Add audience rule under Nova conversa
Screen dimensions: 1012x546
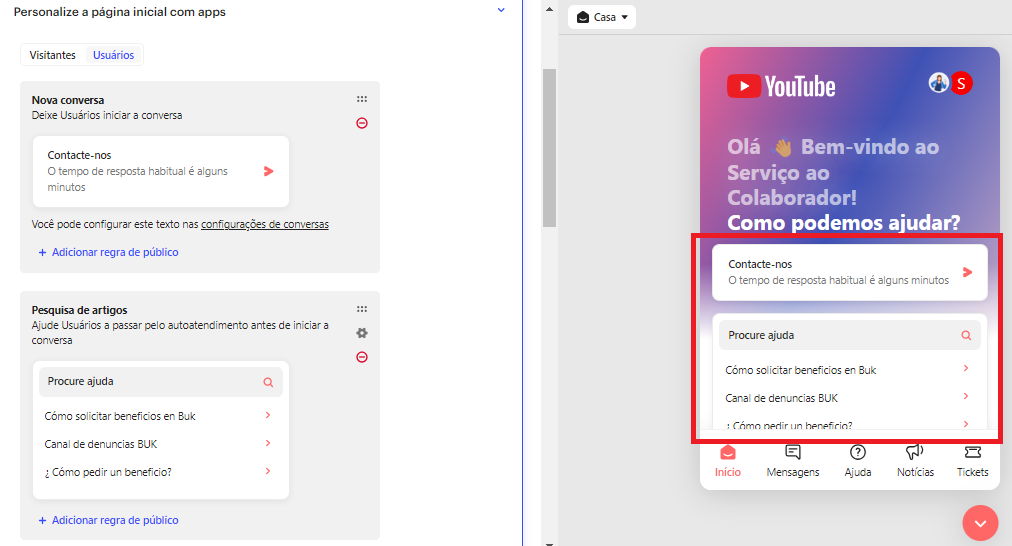click(108, 252)
